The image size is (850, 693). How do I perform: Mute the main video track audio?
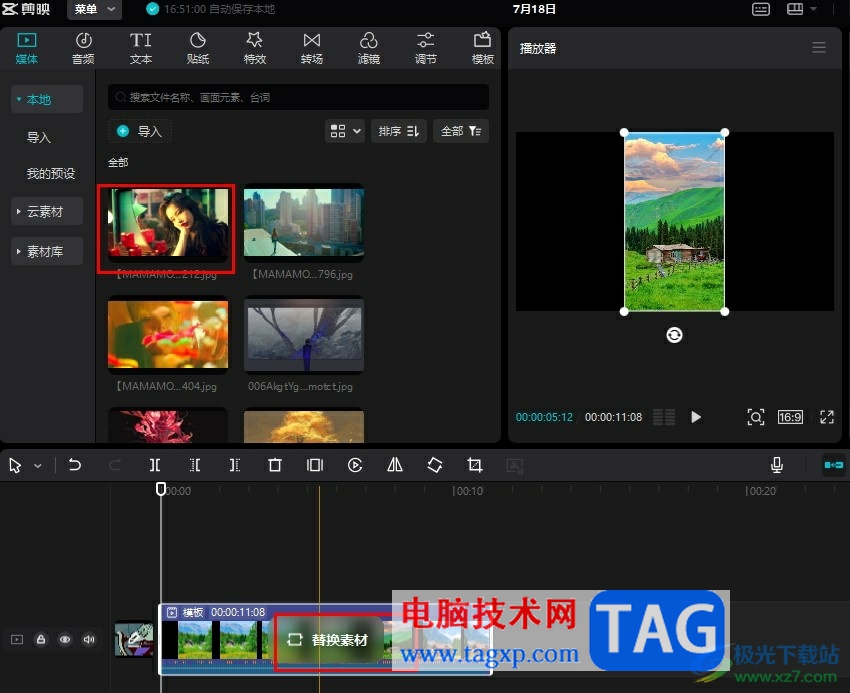tap(89, 639)
